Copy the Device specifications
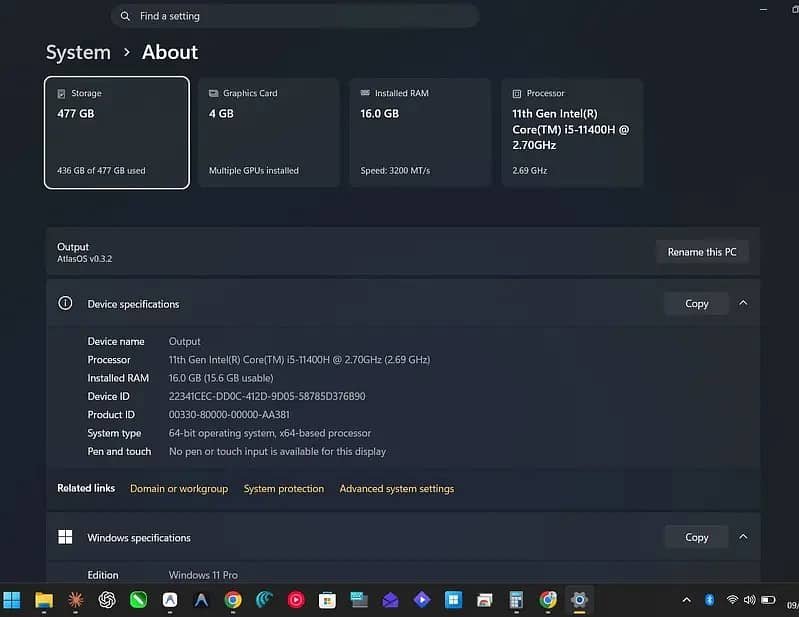Viewport: 799px width, 617px height. 697,304
